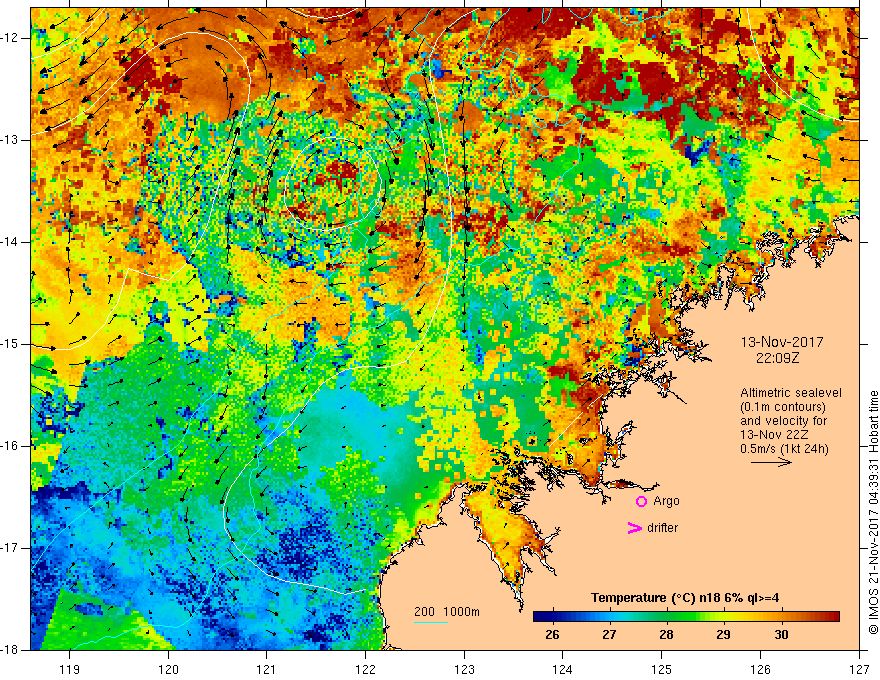This screenshot has width=880, height=680.
Task: Click the color bar tick label 26
Action: coord(552,635)
